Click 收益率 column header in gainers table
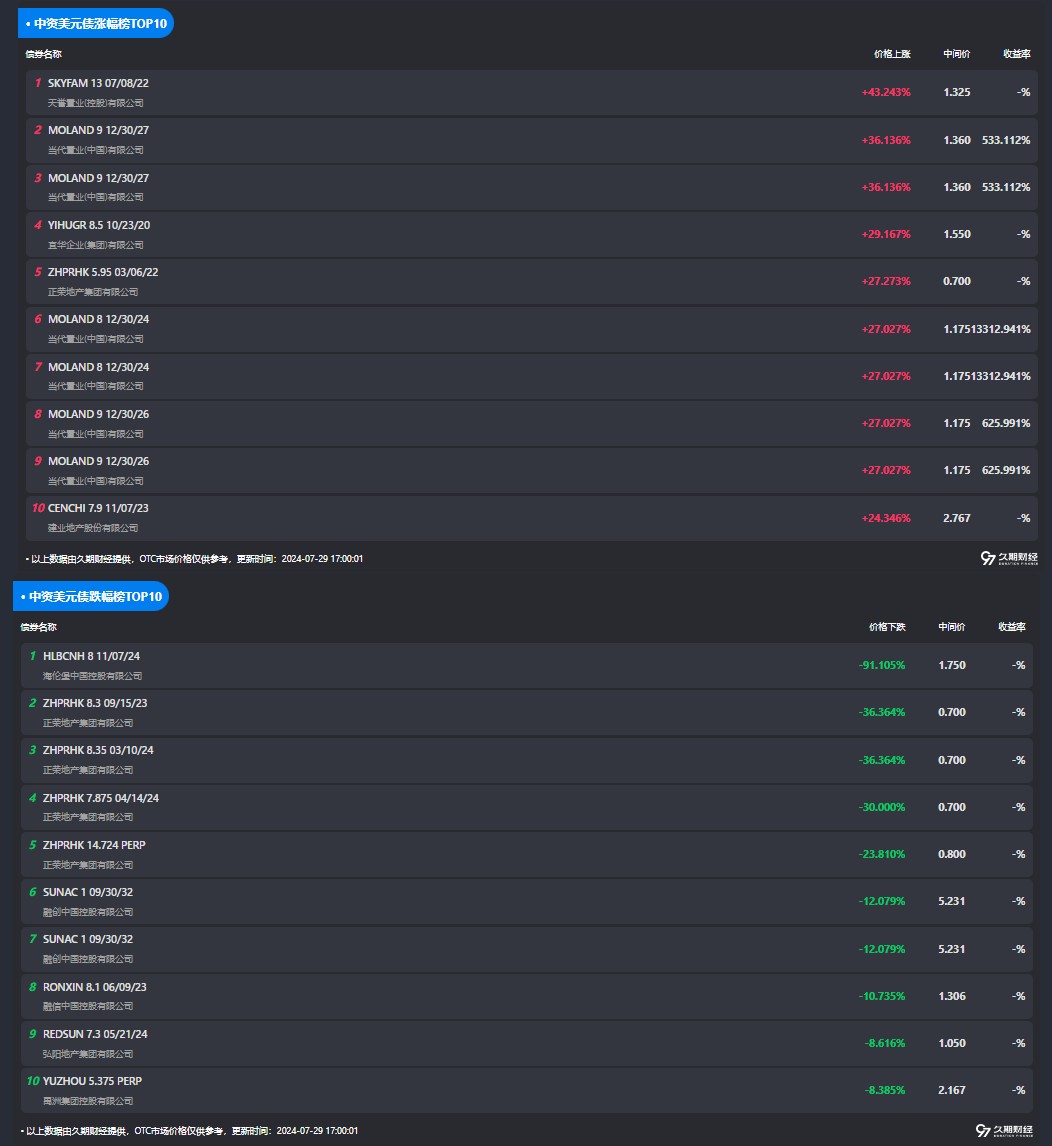The height and width of the screenshot is (1146, 1052). point(1016,54)
